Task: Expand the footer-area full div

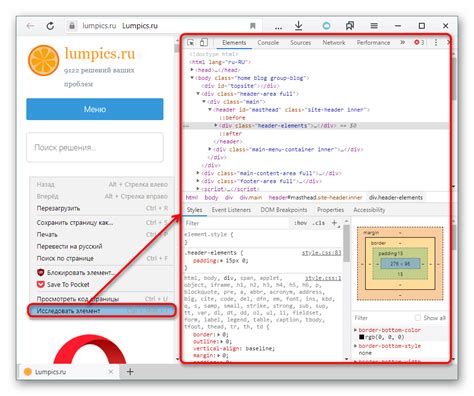Action: click(x=198, y=181)
